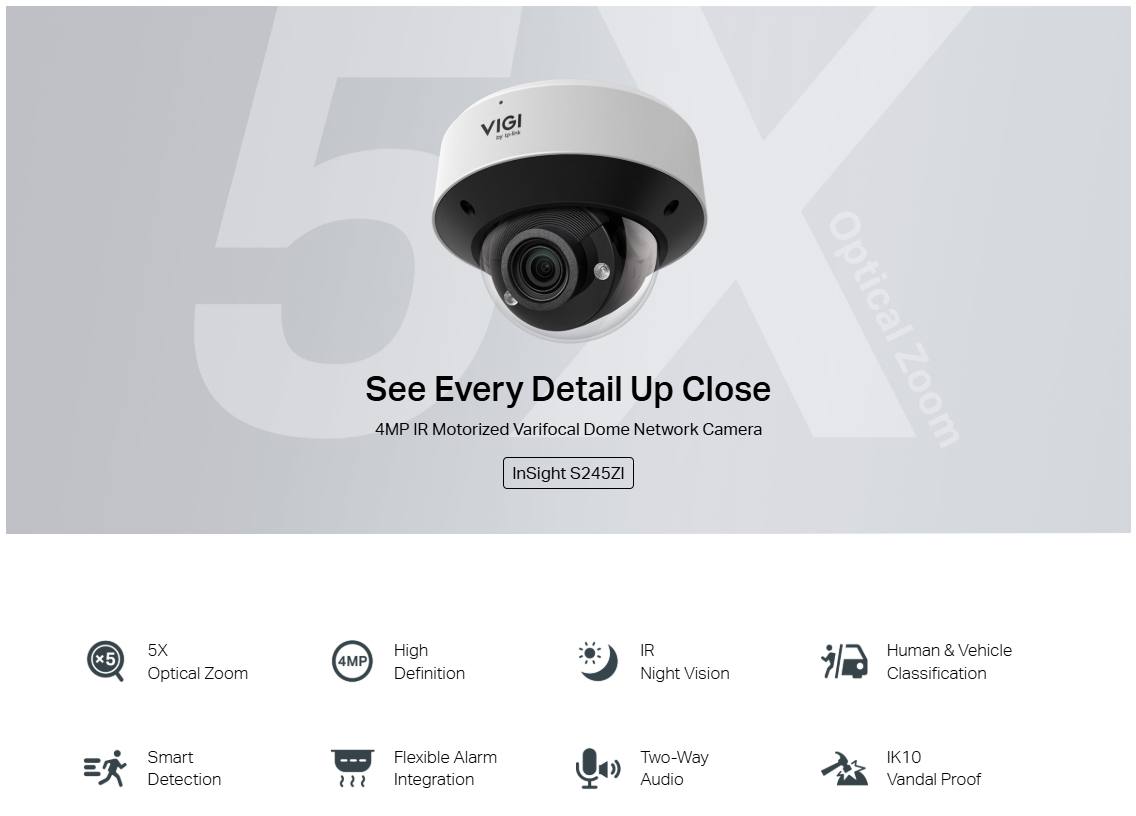Click the Smart Detection running figure icon
Image resolution: width=1136 pixels, height=816 pixels.
tap(105, 768)
